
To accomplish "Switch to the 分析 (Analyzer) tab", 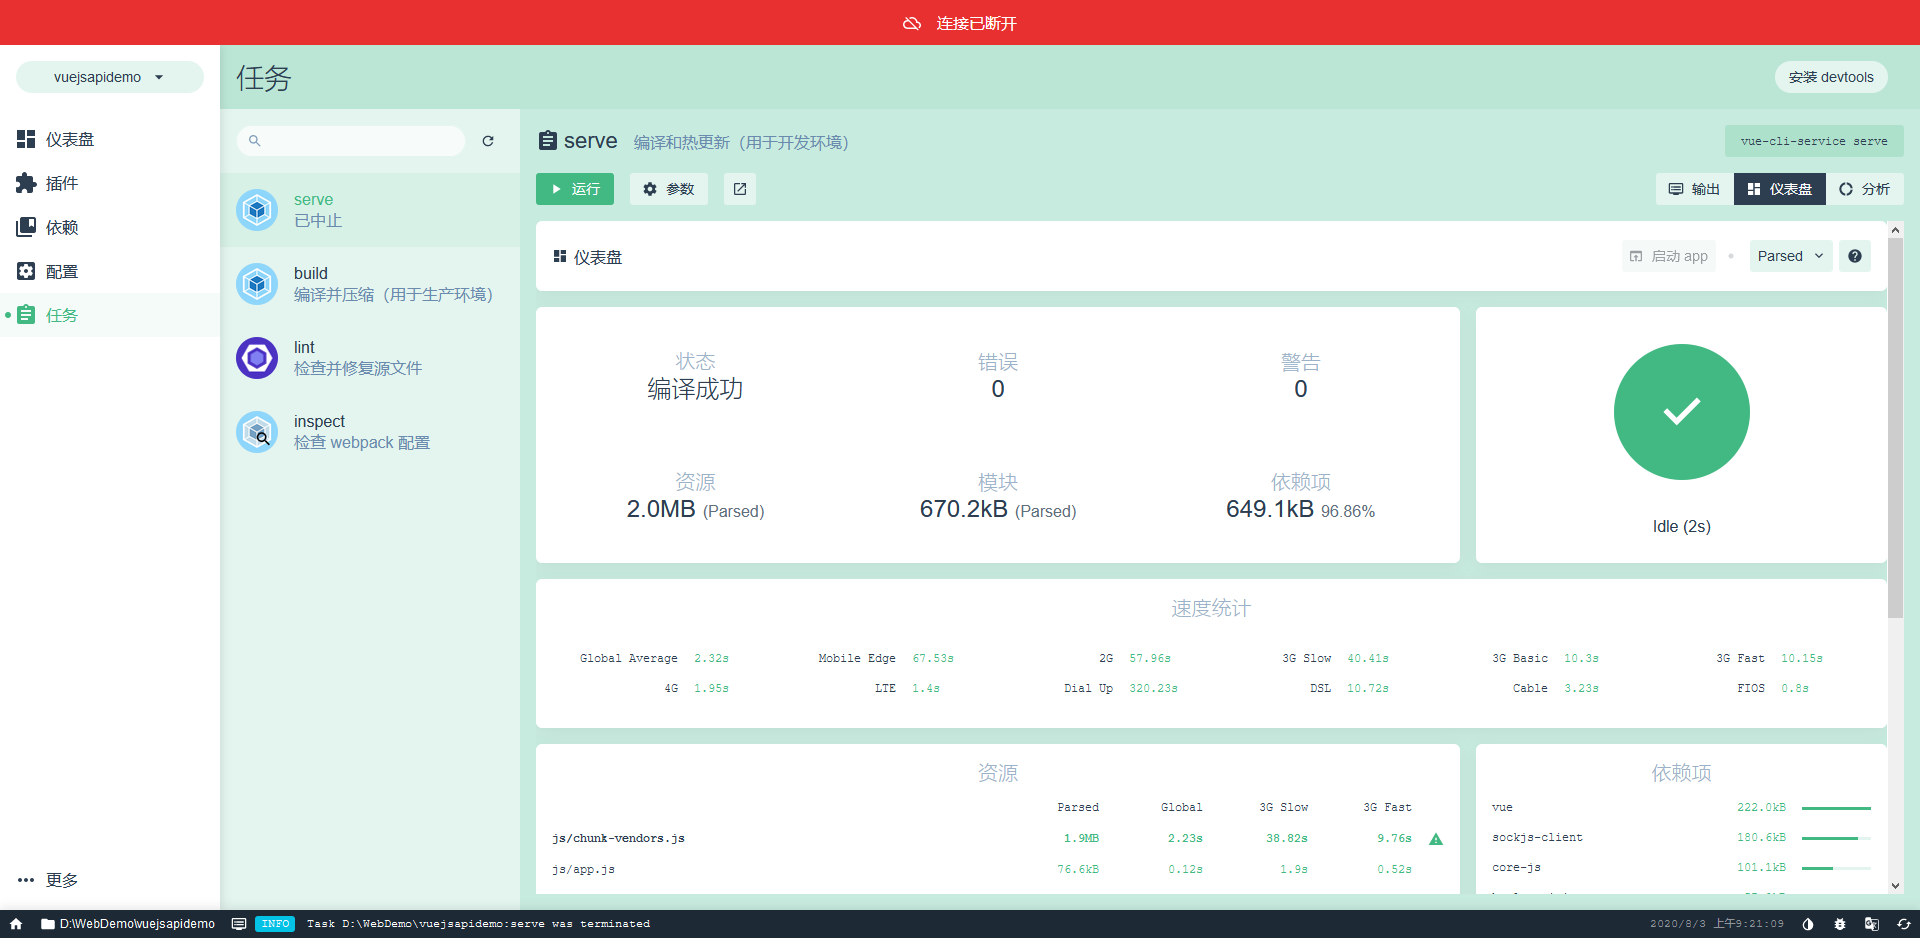I will tap(1865, 189).
